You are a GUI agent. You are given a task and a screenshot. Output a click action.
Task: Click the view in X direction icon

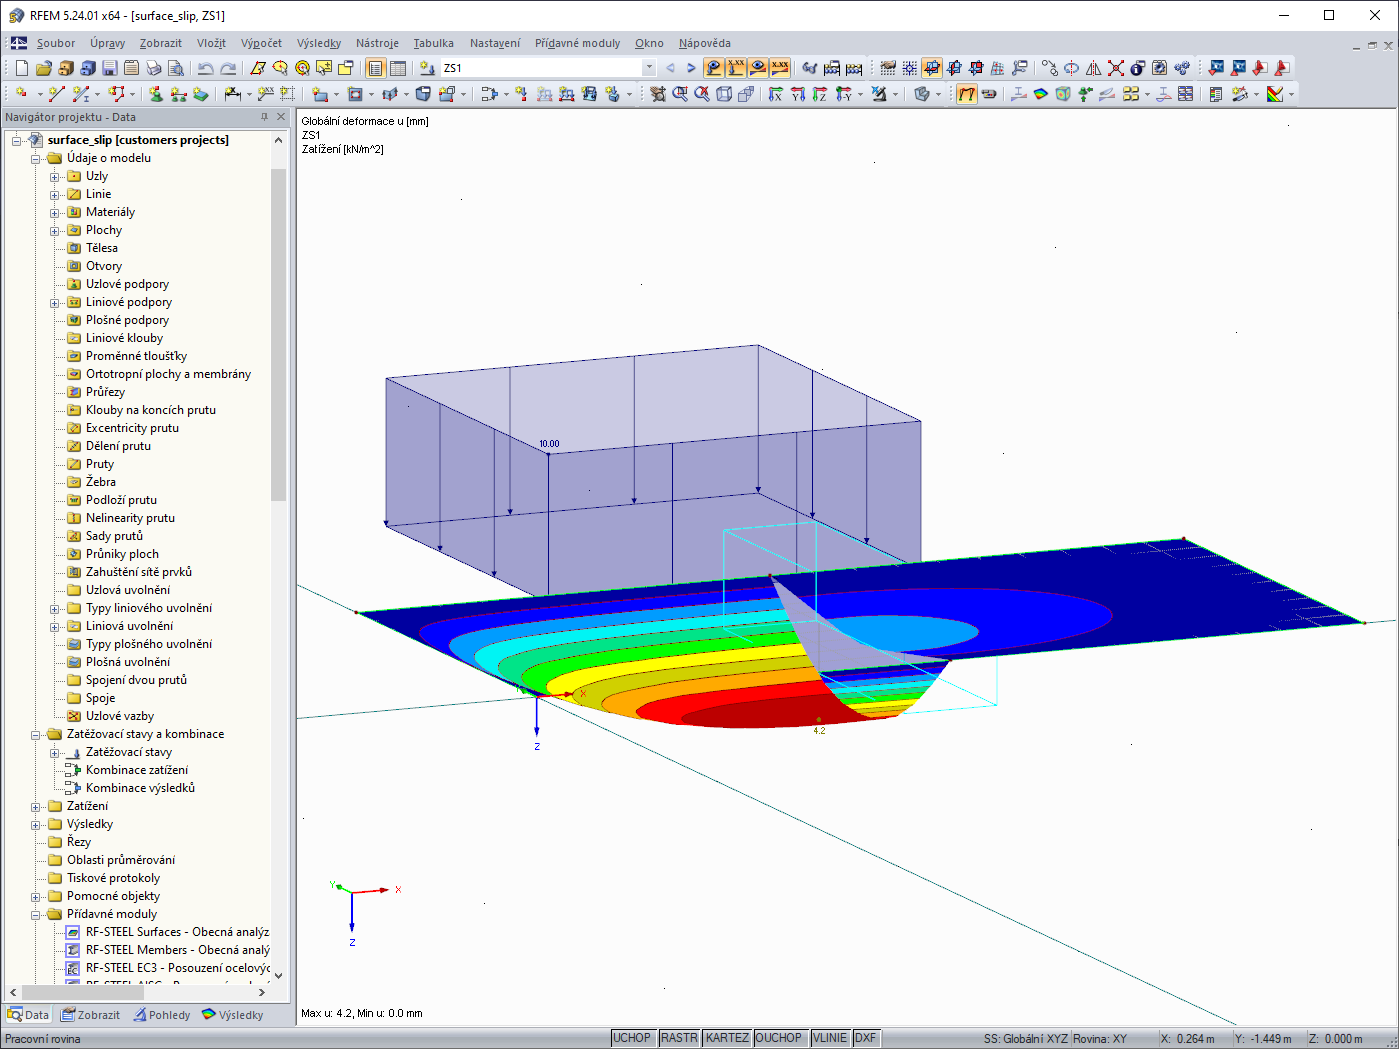click(776, 94)
